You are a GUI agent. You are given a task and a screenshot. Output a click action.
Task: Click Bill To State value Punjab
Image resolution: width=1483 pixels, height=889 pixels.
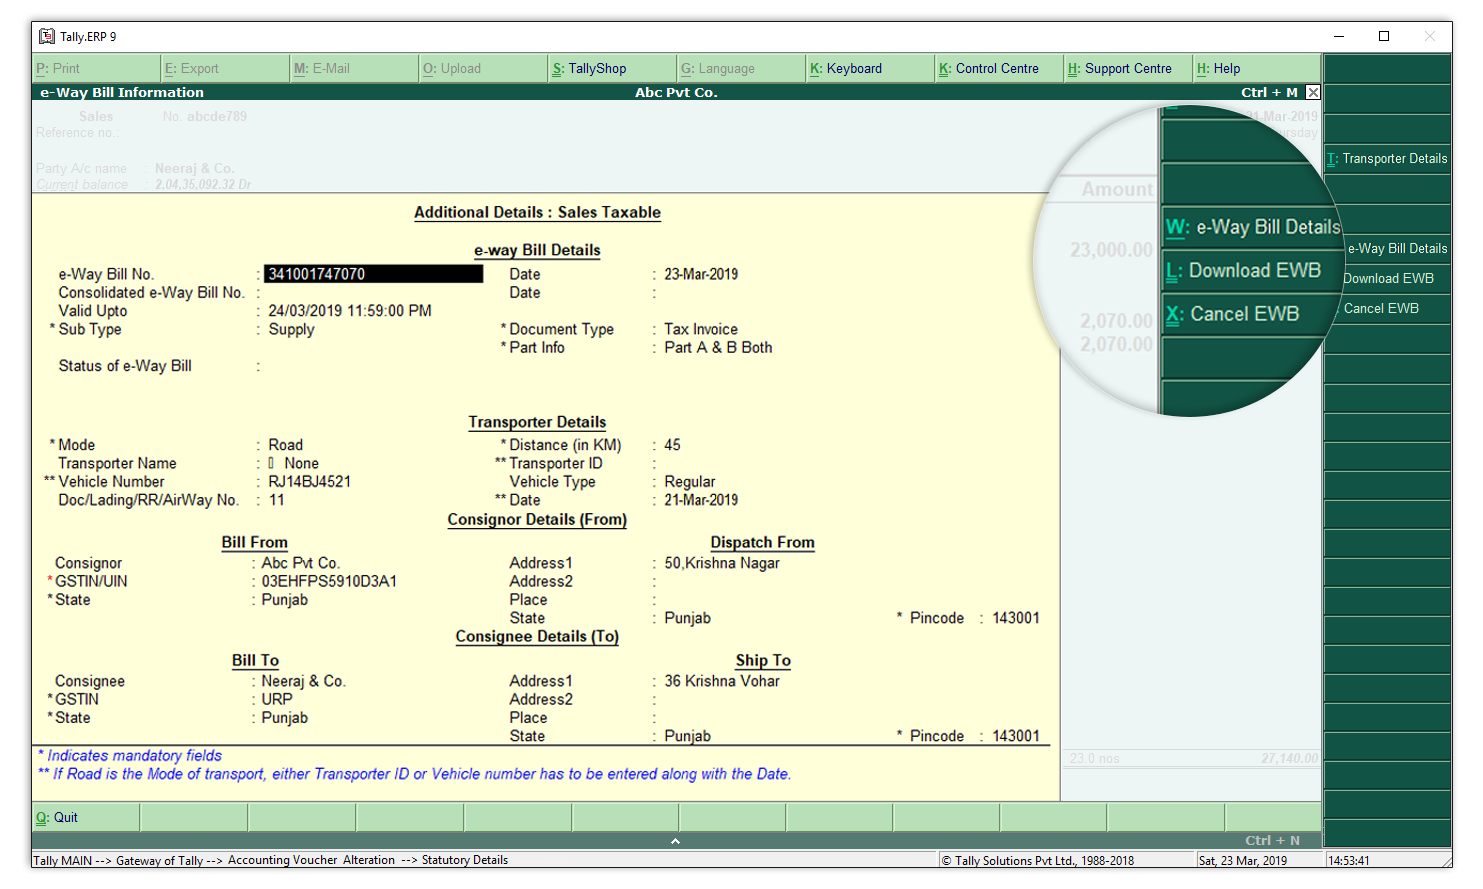(x=284, y=718)
